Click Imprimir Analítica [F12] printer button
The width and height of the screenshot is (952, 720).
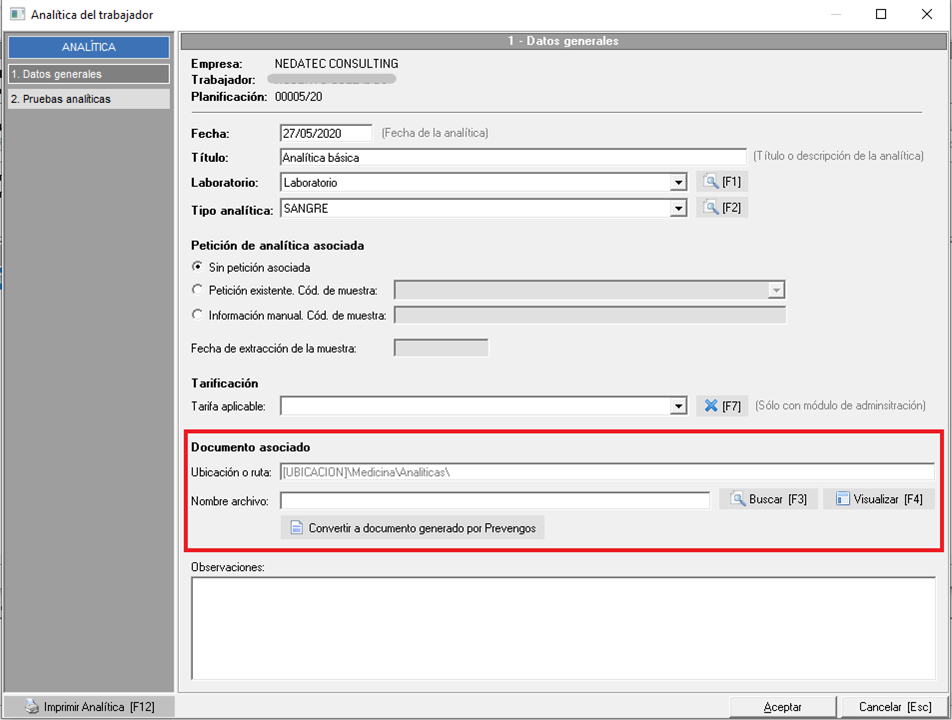coord(90,707)
